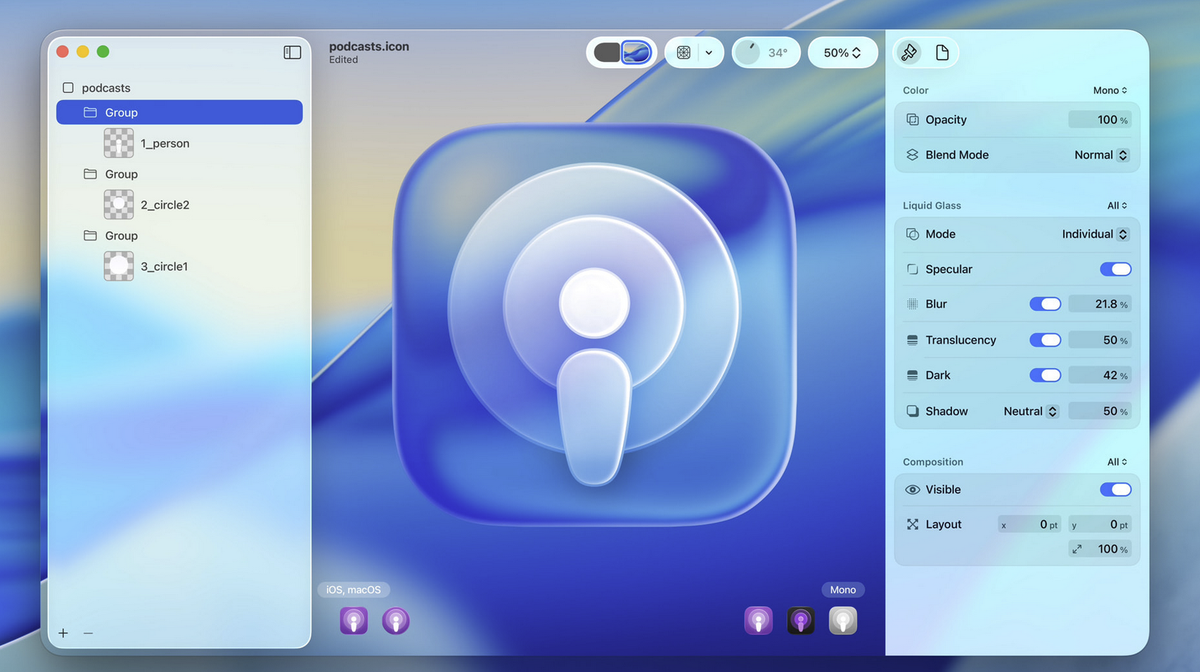Select the round purple podcasts preview thumbnail

tap(396, 621)
